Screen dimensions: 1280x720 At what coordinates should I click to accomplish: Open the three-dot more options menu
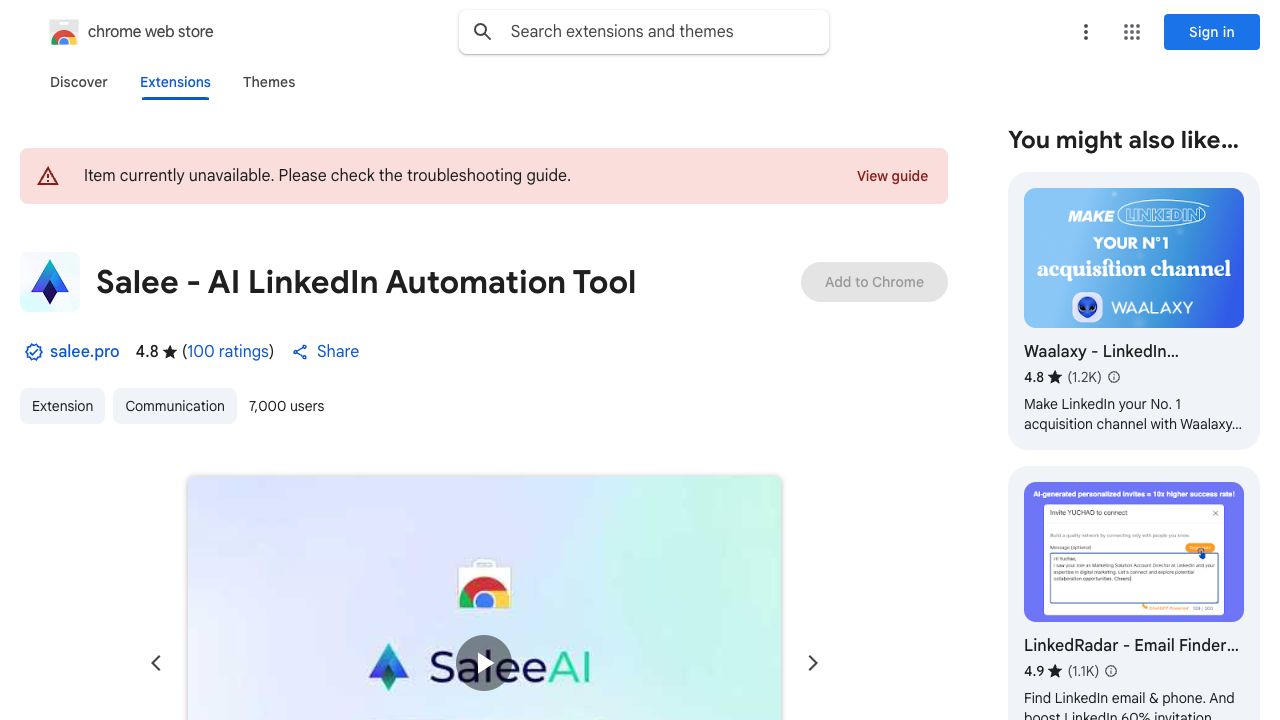pos(1085,32)
